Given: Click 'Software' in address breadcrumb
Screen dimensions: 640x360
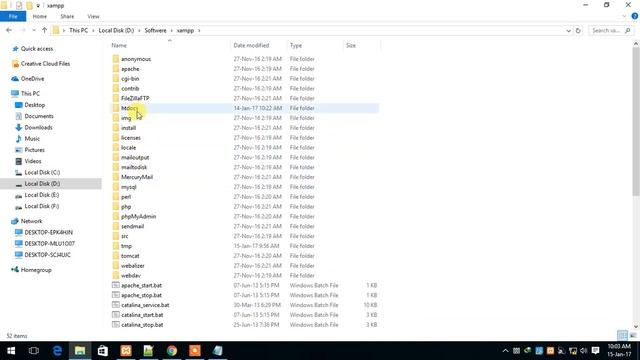Looking at the screenshot, I should pos(155,31).
